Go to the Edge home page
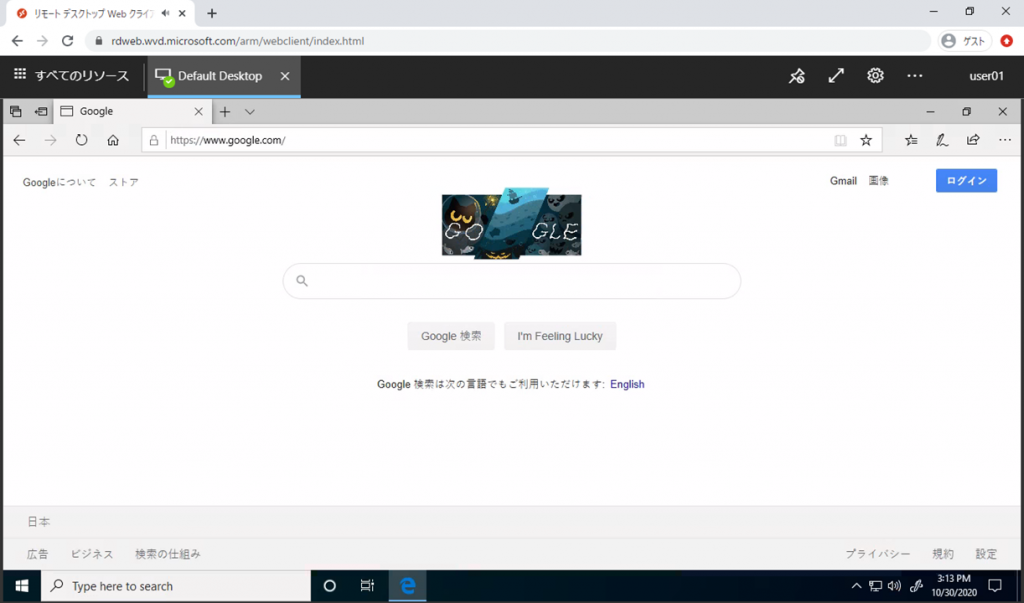 coord(113,140)
